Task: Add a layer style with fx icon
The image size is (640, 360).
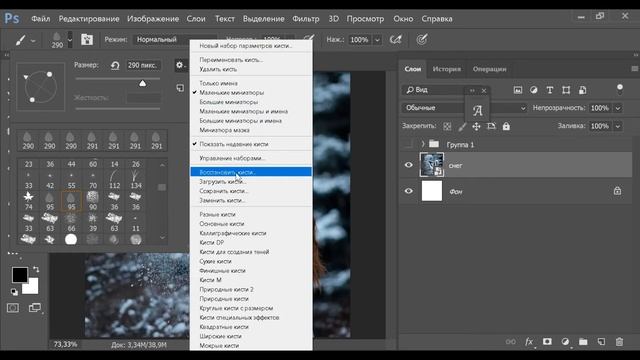Action: pos(529,342)
